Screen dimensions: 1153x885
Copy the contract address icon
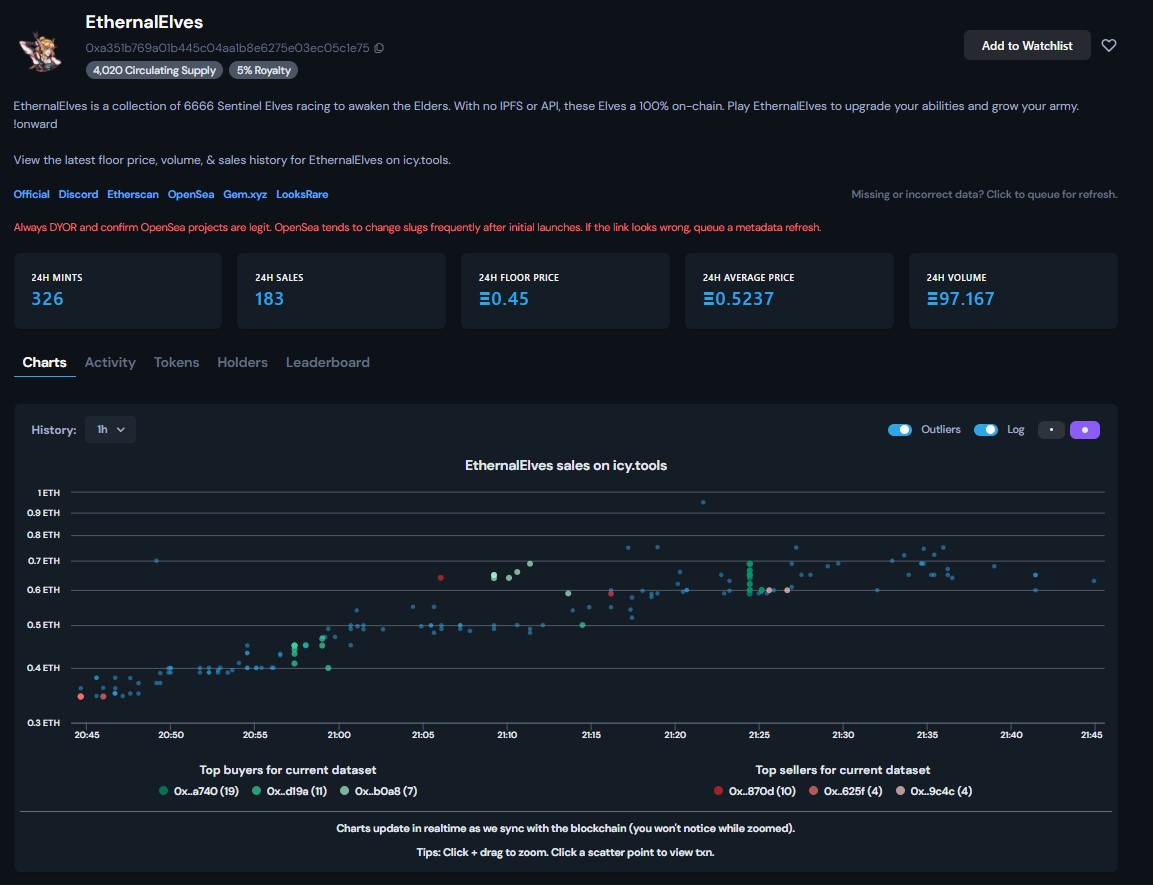[x=379, y=48]
